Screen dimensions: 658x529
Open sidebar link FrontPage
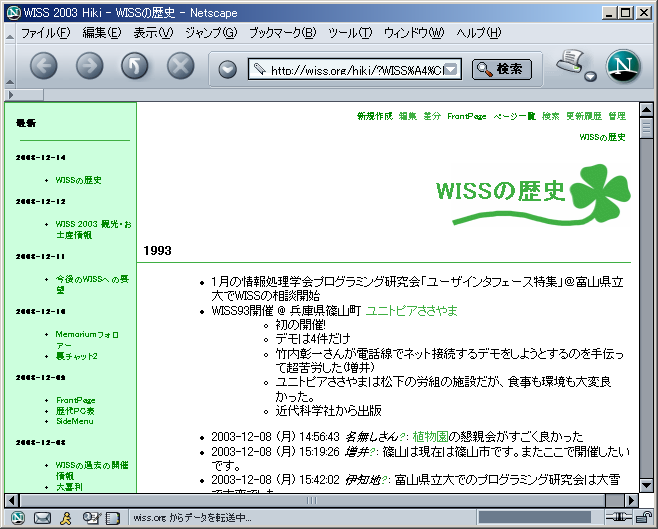click(x=76, y=400)
